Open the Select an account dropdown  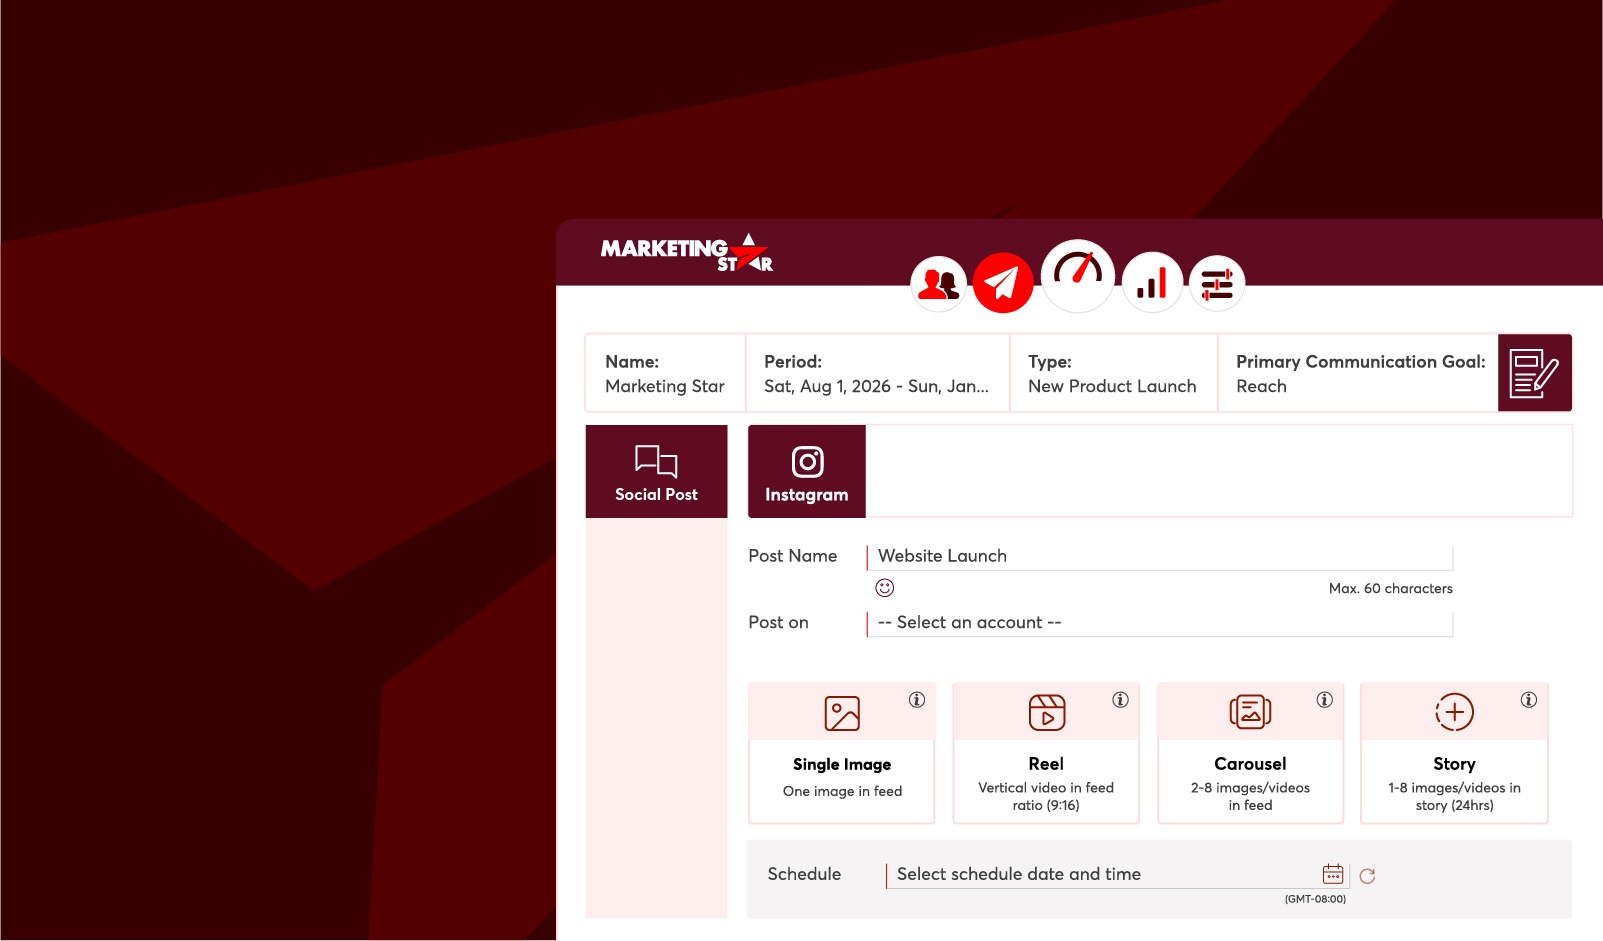click(x=1160, y=623)
